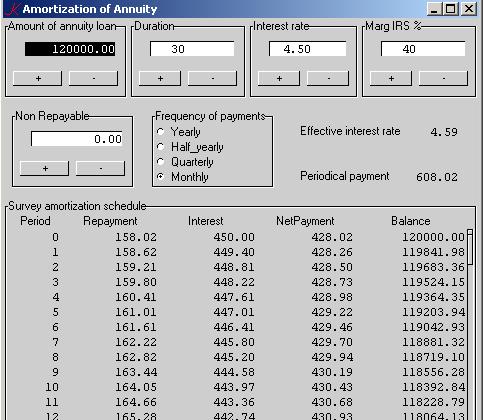Click the Interest rate input field
The image size is (483, 420).
pos(307,49)
